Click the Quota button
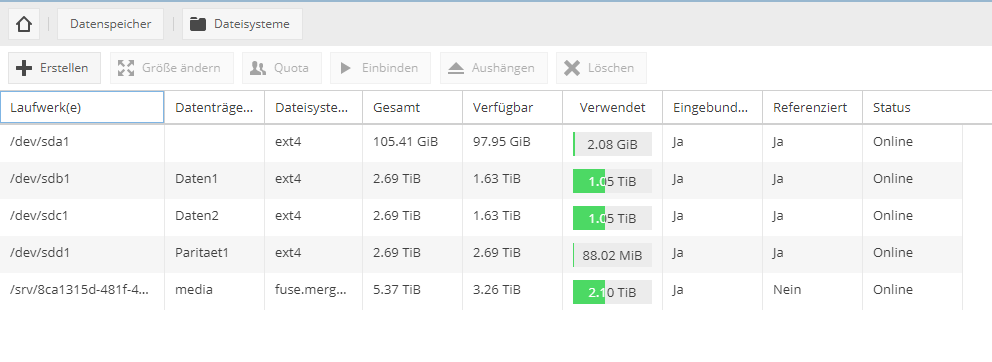The height and width of the screenshot is (362, 992). (x=282, y=68)
